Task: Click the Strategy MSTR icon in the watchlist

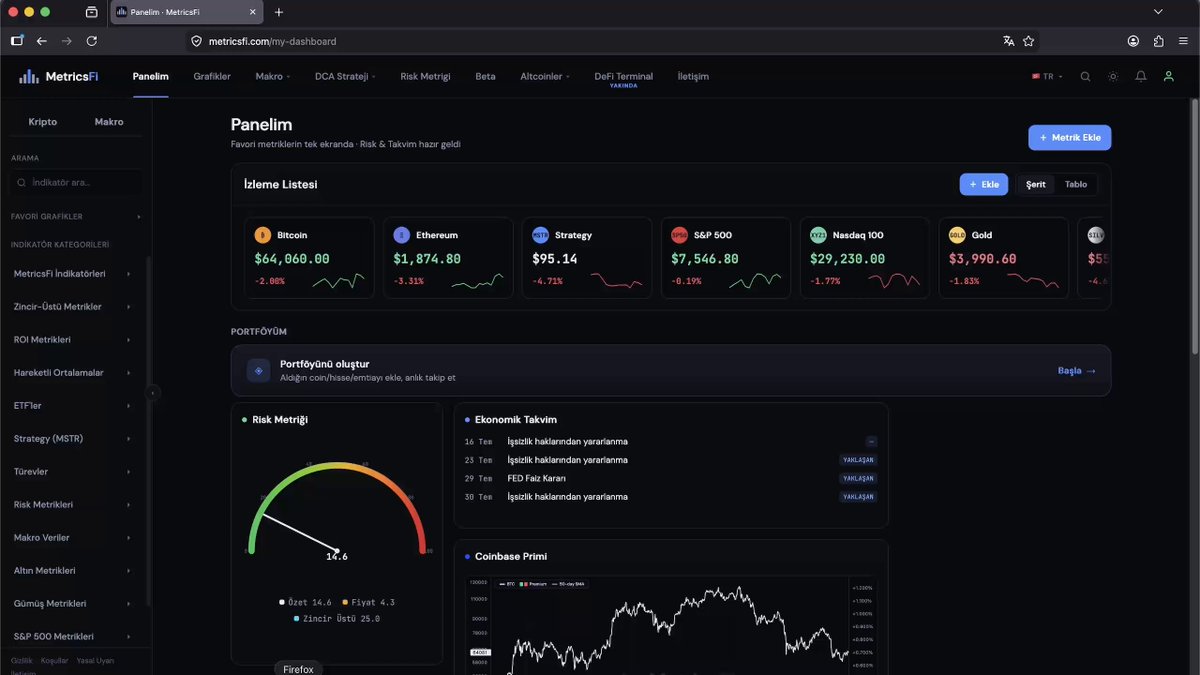Action: pyautogui.click(x=541, y=235)
